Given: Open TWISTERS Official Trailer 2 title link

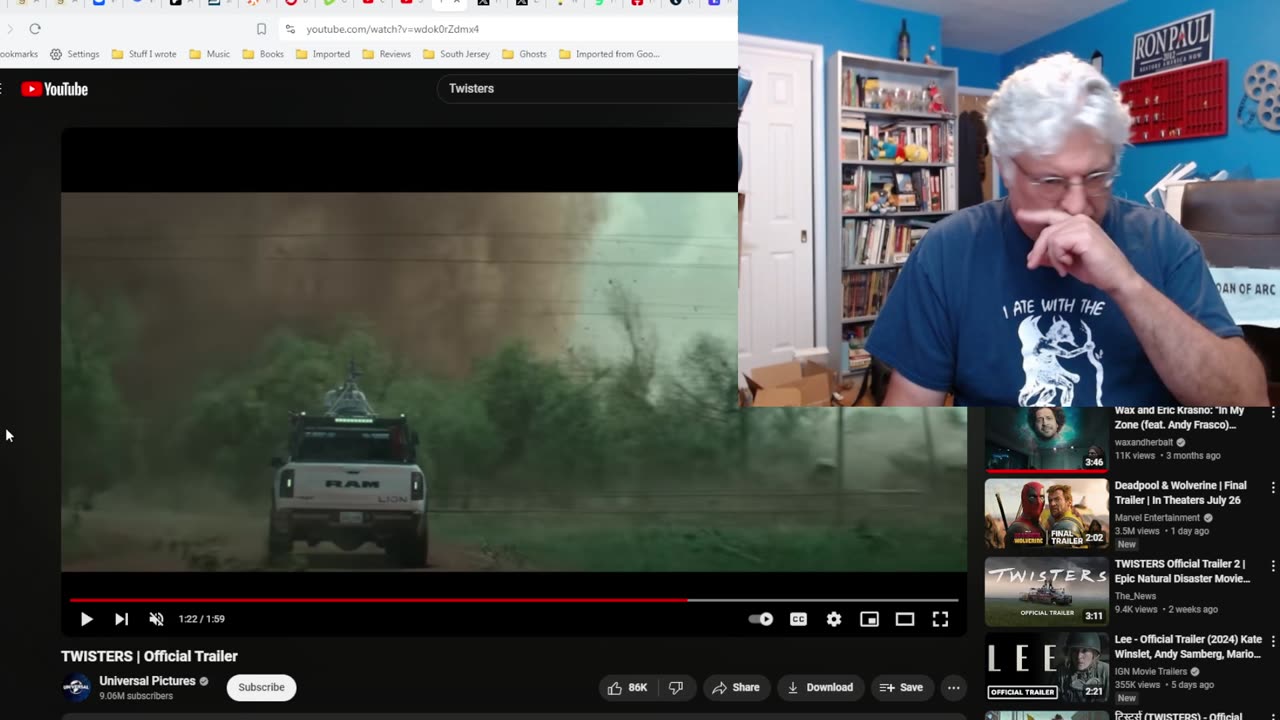Looking at the screenshot, I should pyautogui.click(x=1182, y=571).
